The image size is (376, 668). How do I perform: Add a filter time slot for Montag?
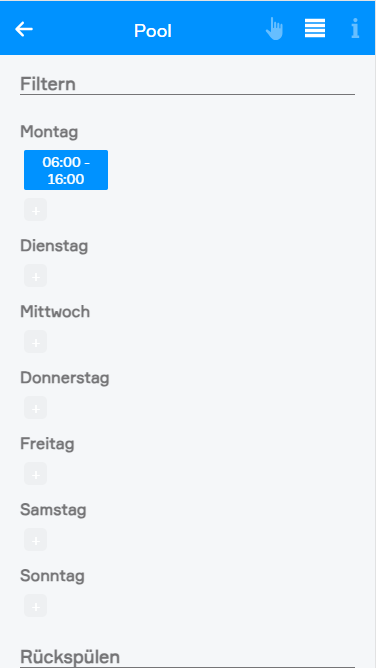click(35, 210)
